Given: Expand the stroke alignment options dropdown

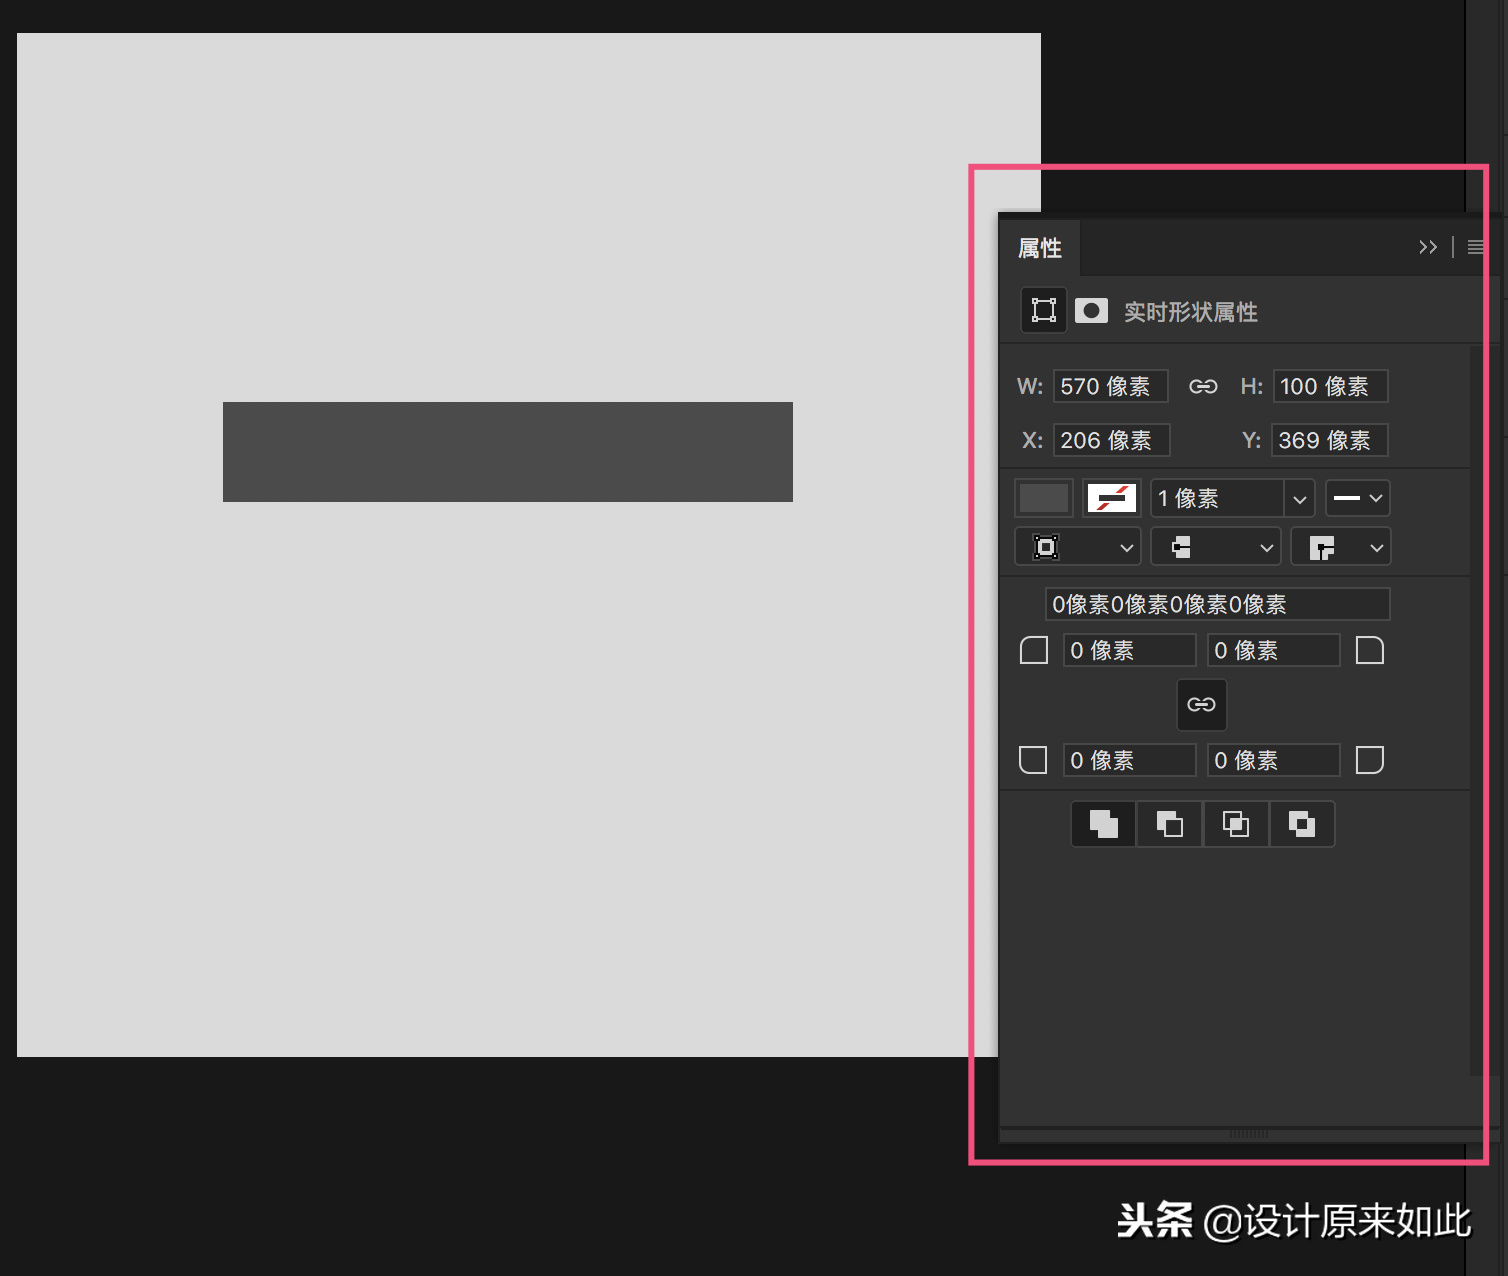Looking at the screenshot, I should coord(1078,546).
